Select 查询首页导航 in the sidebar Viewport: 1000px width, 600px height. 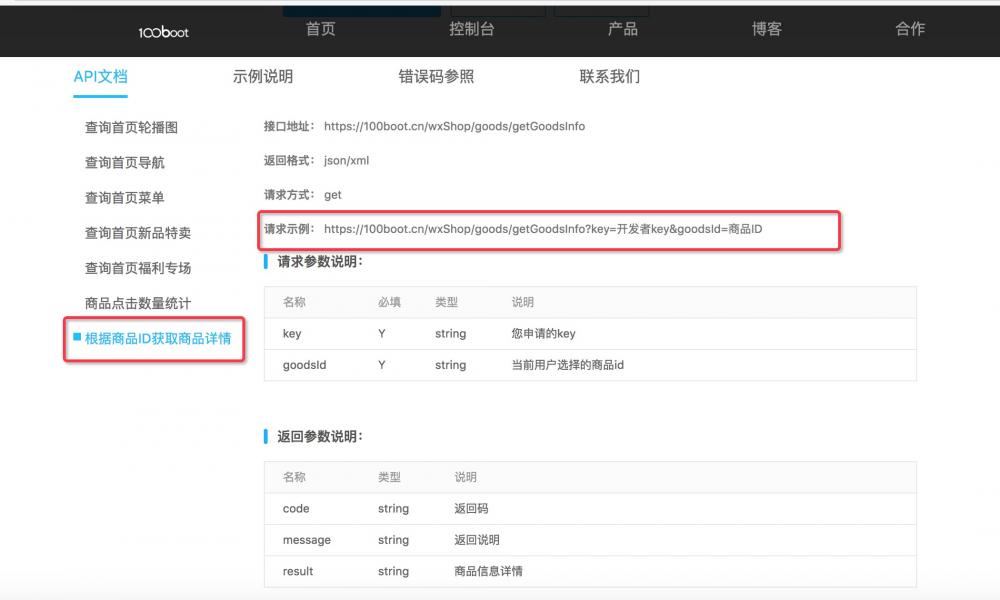click(124, 163)
